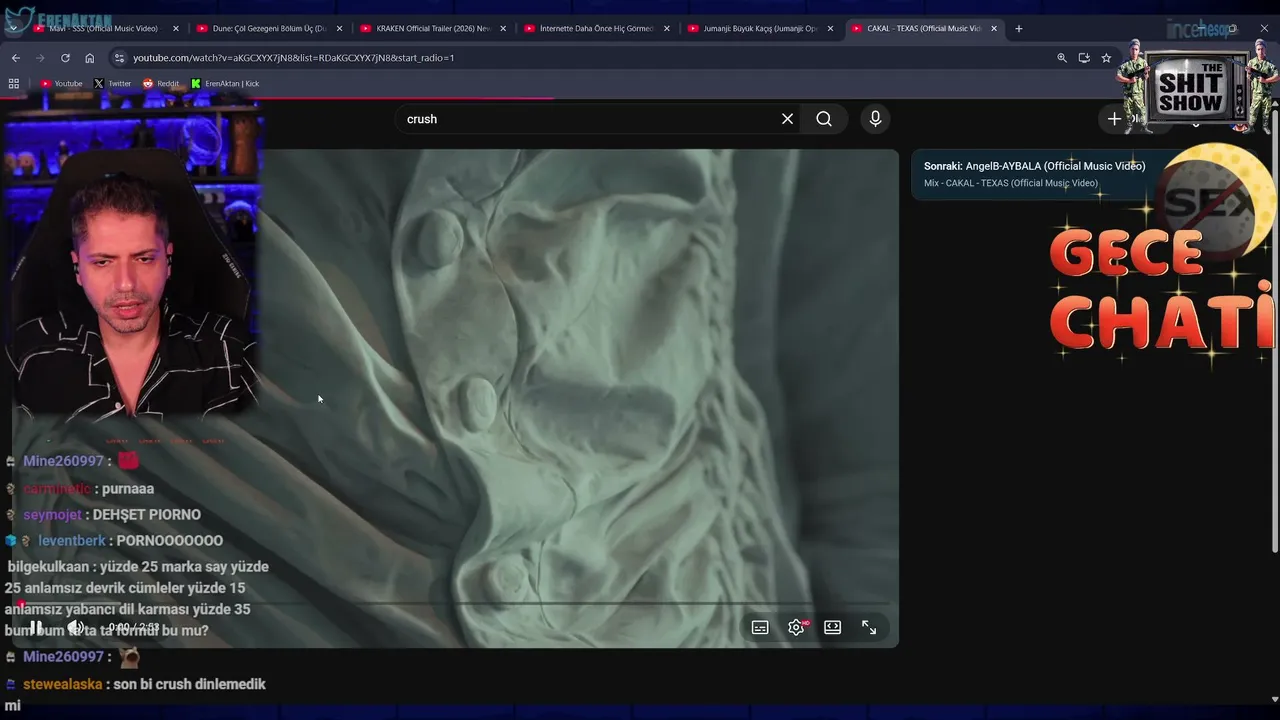The height and width of the screenshot is (720, 1280).
Task: Click the install app icon in address bar
Action: (x=1084, y=58)
